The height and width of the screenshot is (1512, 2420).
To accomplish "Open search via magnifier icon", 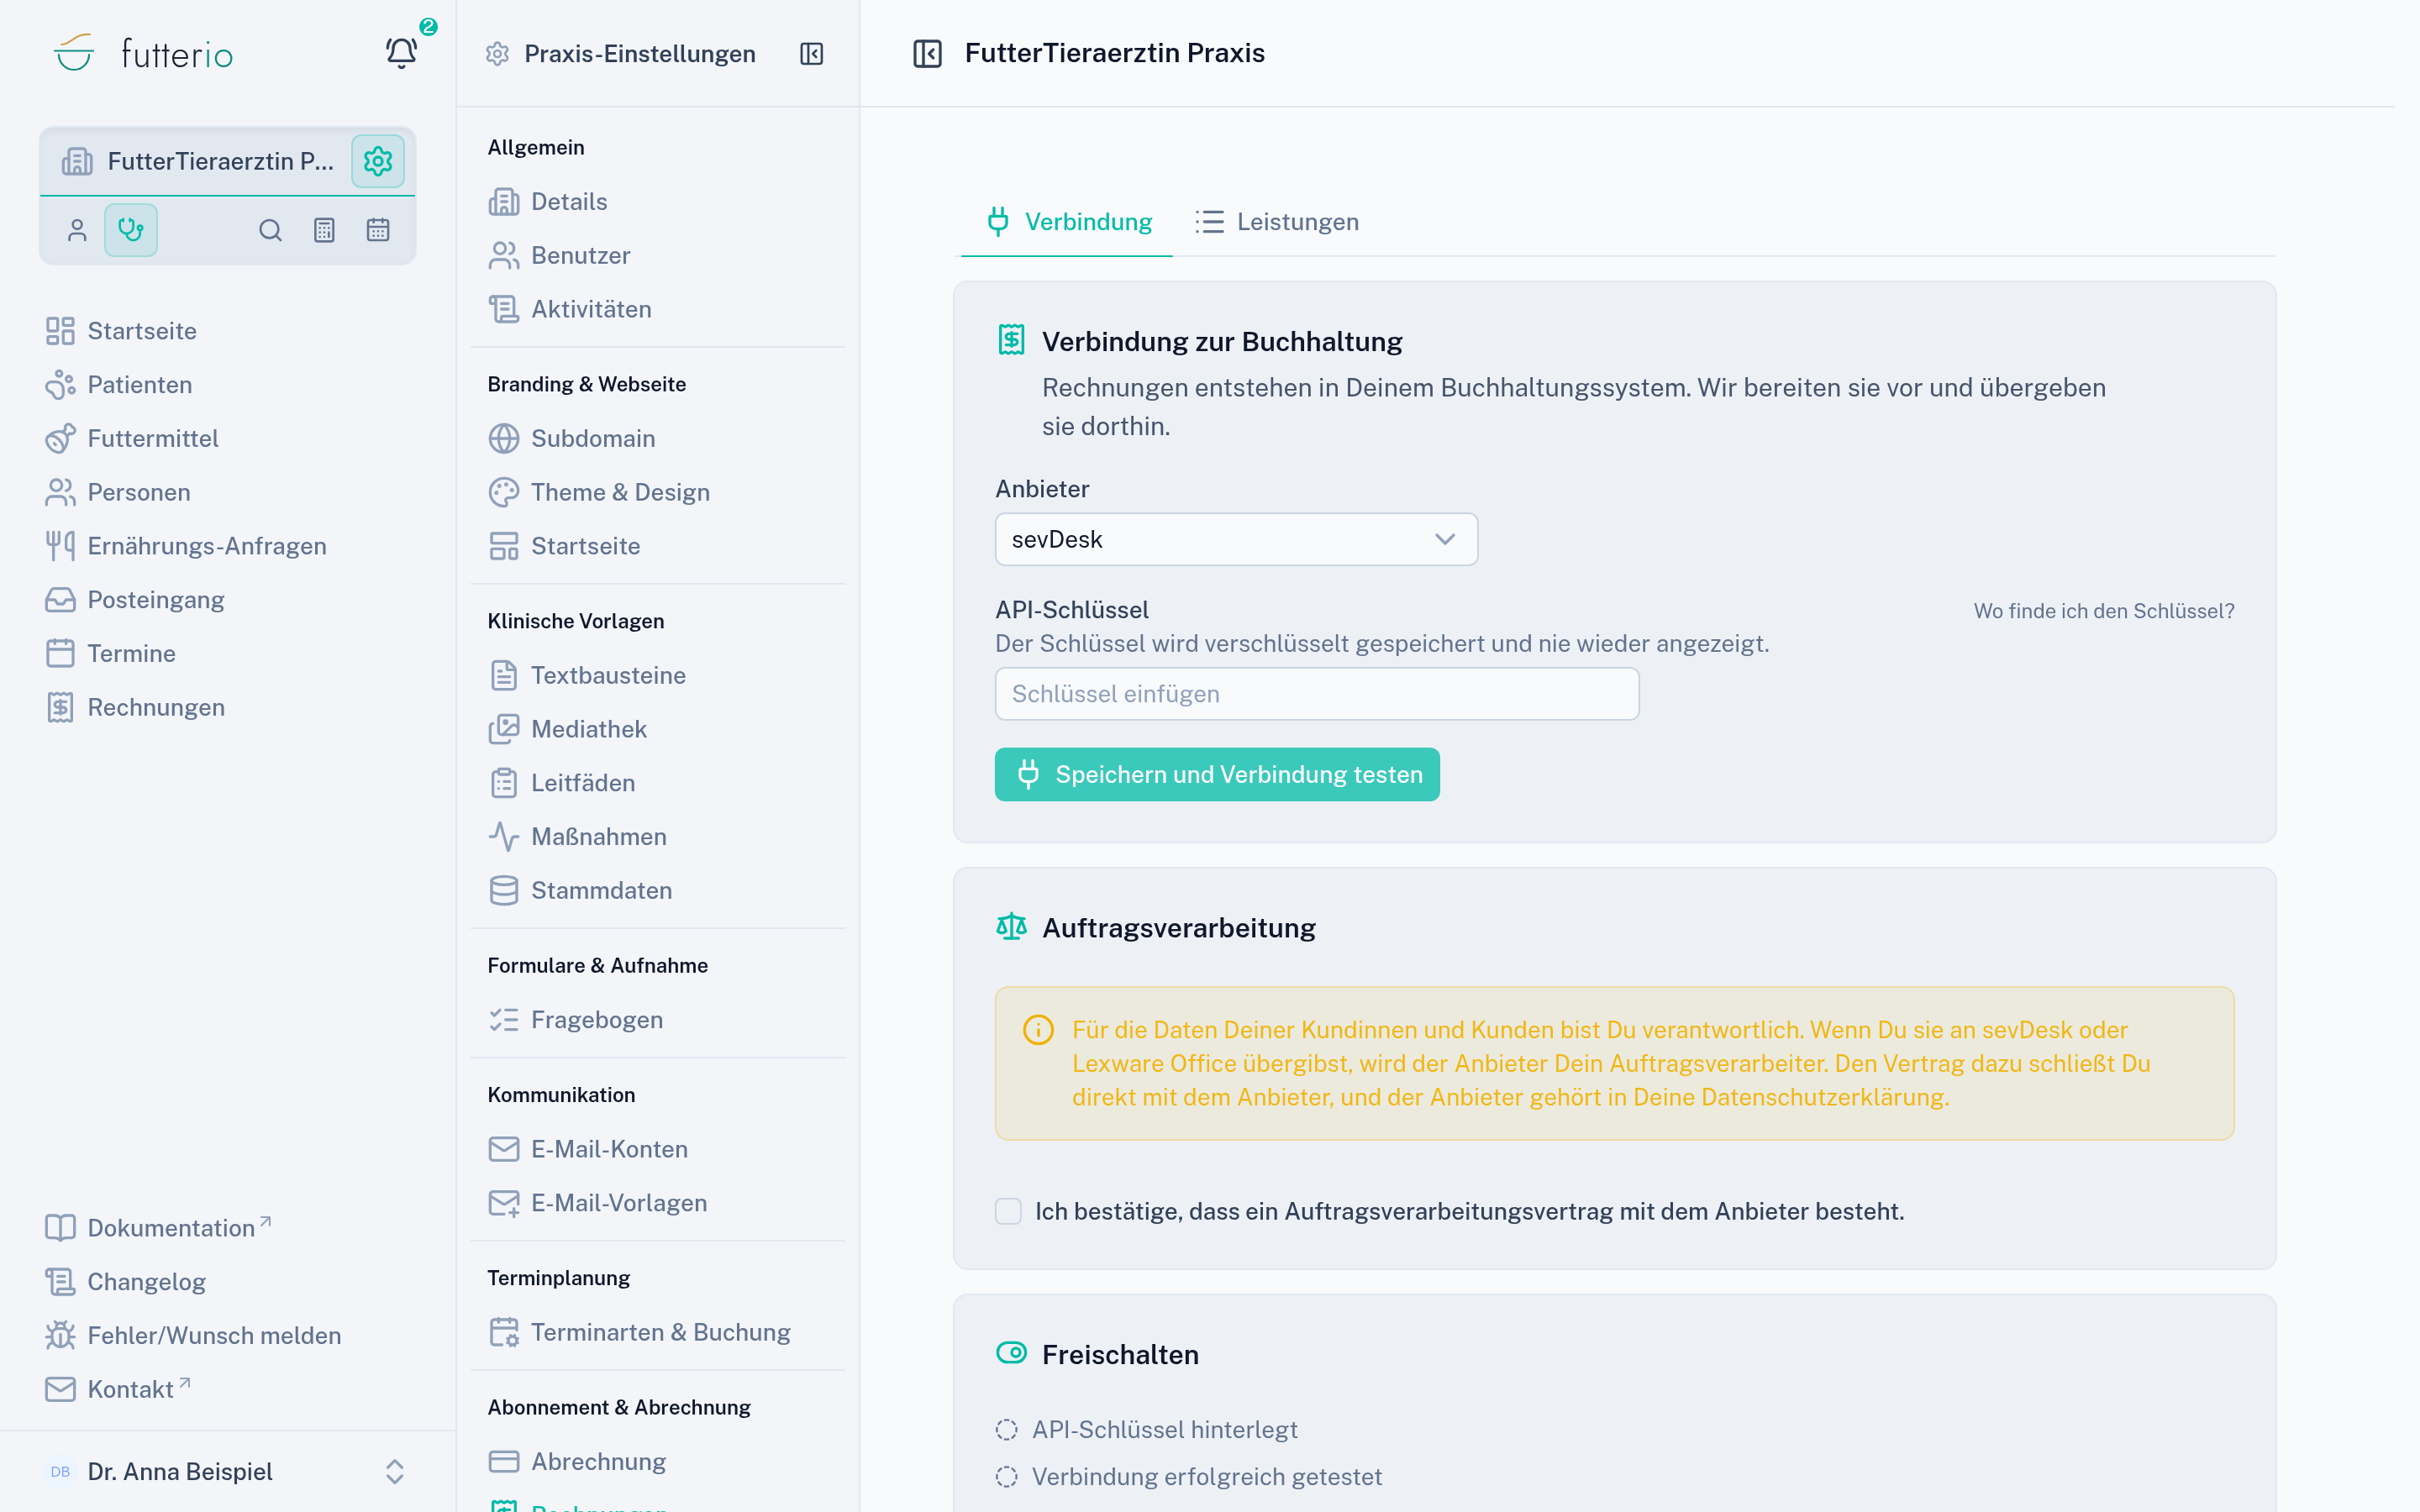I will click(270, 230).
